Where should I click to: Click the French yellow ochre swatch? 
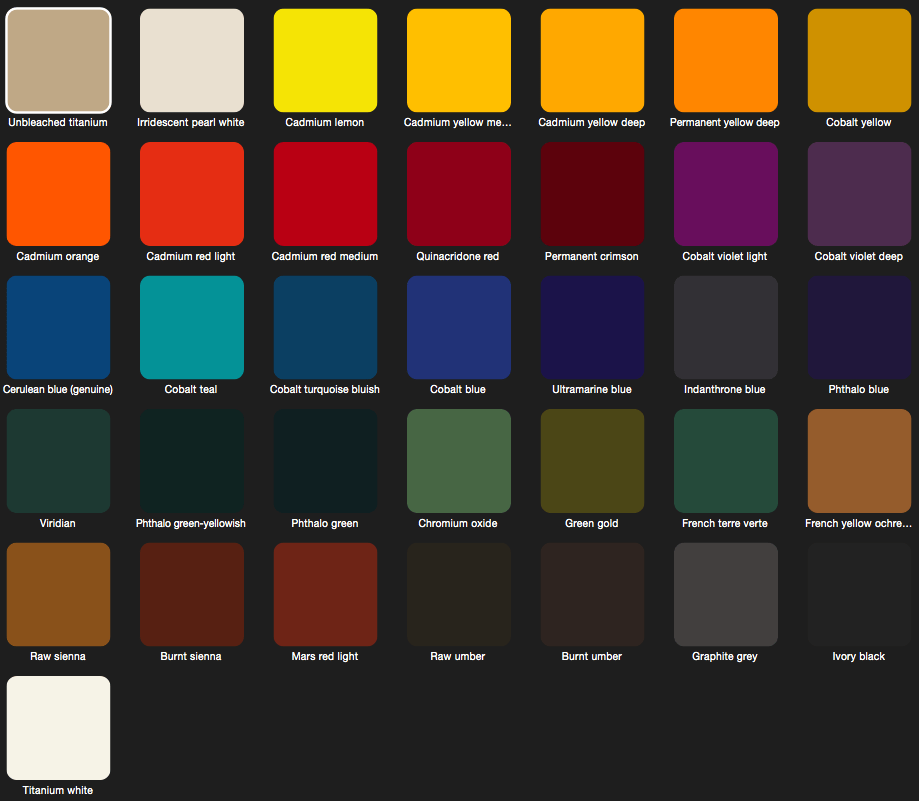tap(859, 461)
